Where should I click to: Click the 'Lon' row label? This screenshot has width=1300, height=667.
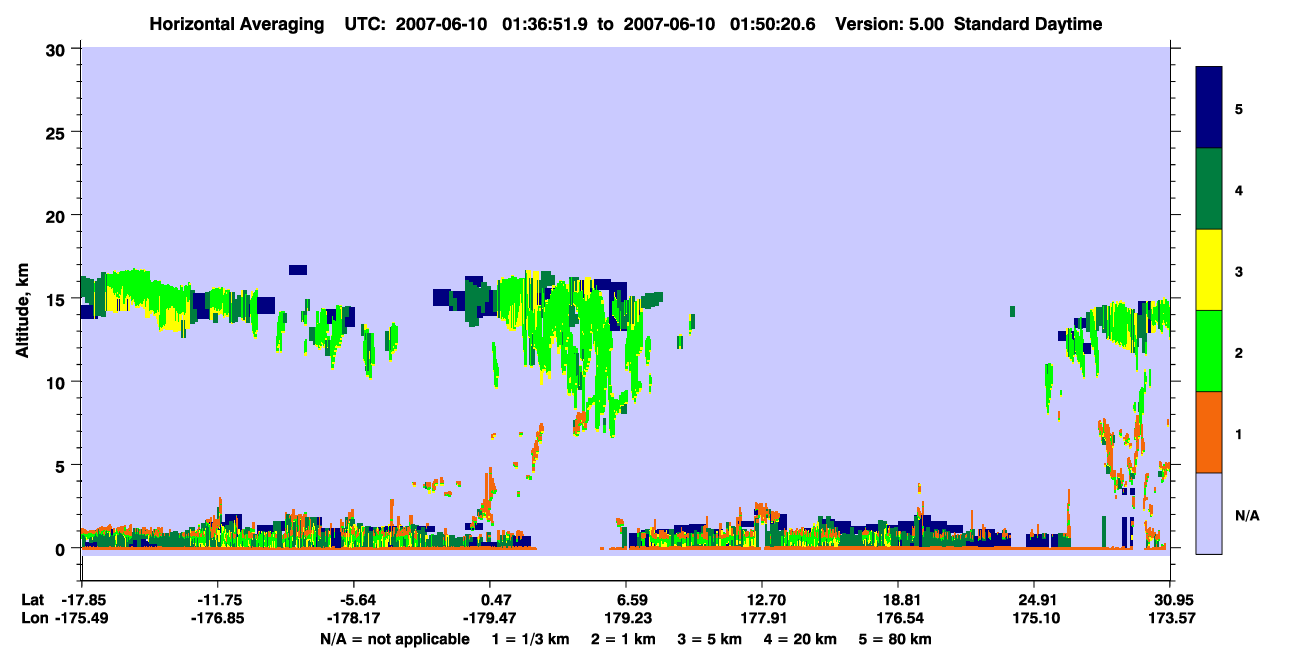coord(34,619)
